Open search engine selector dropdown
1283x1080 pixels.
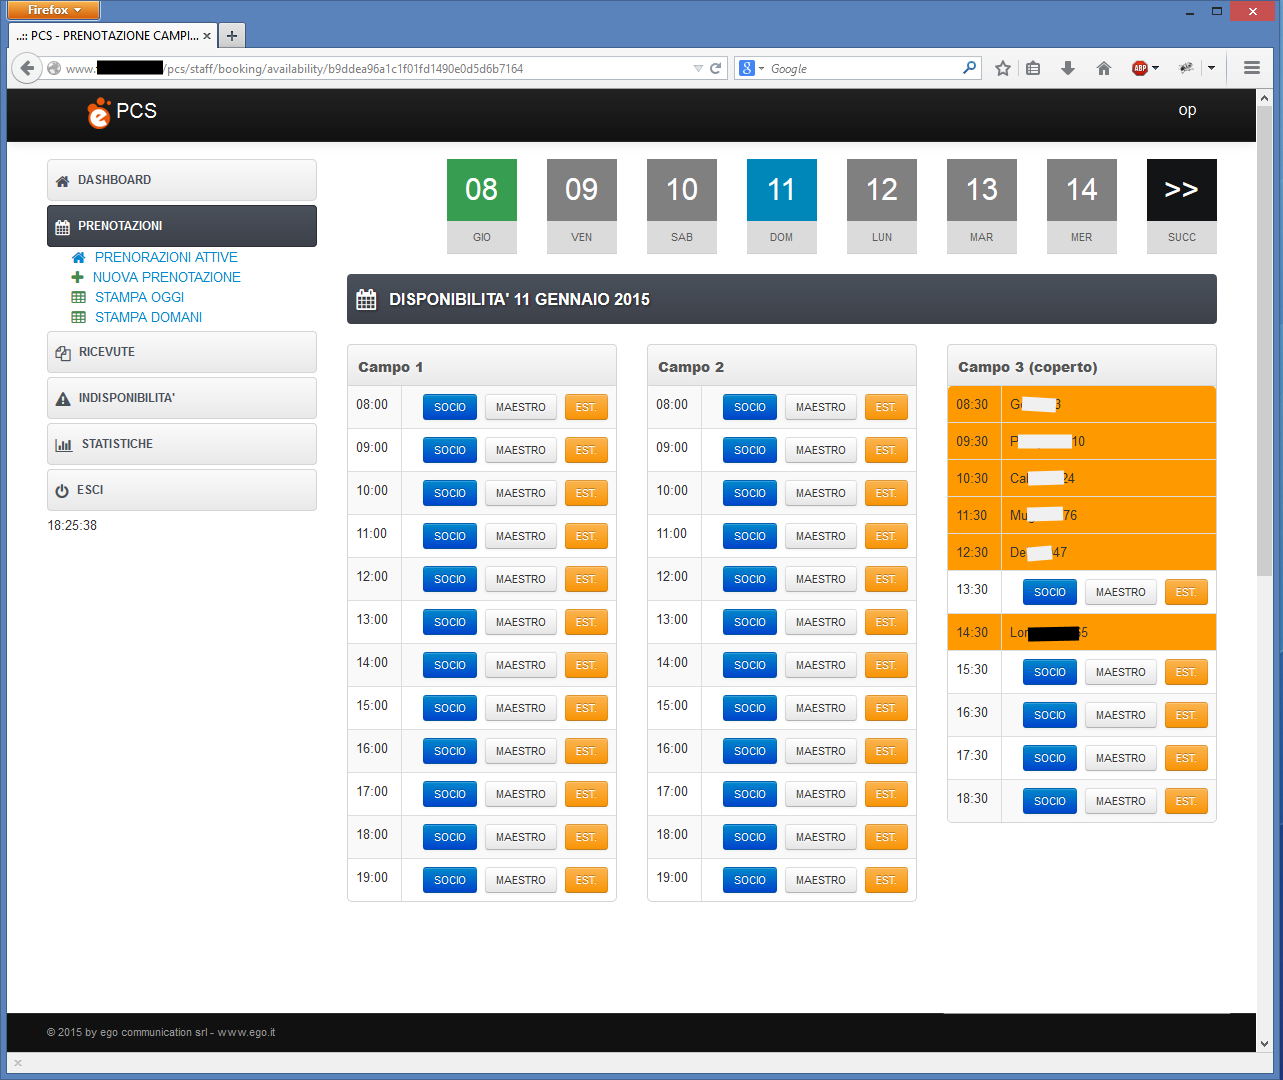point(751,68)
